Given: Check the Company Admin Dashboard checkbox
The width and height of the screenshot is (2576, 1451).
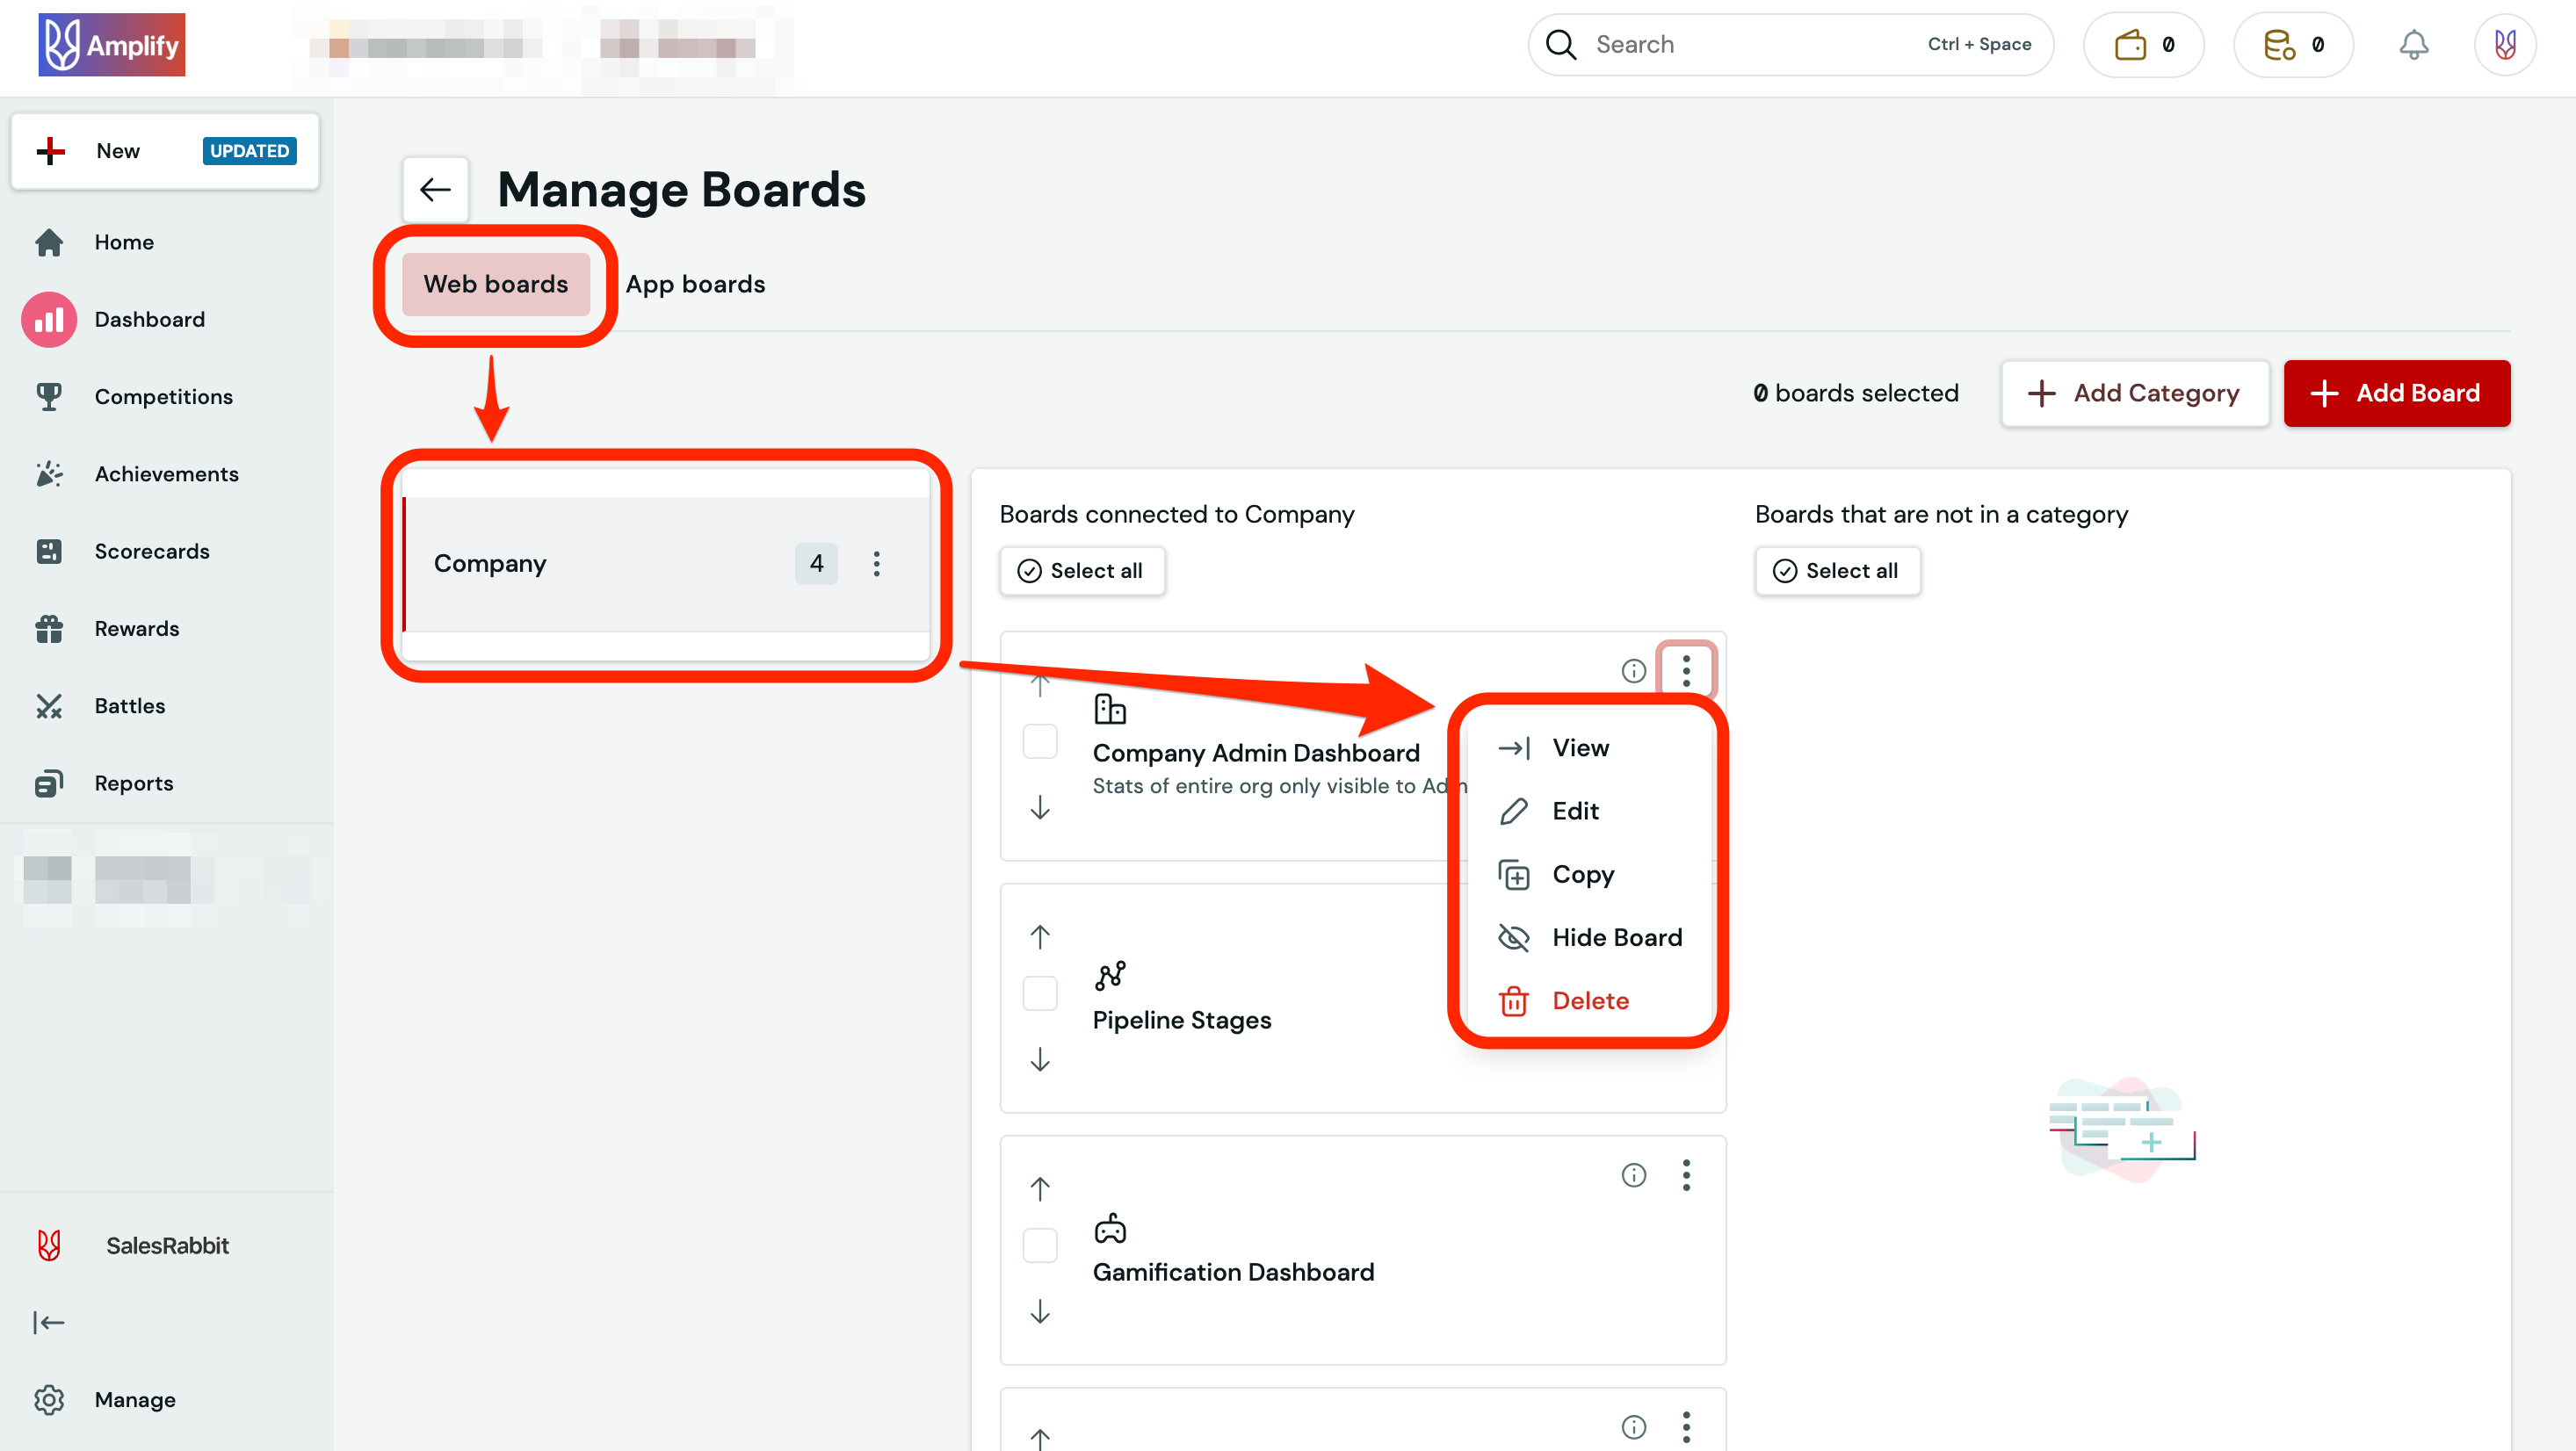Looking at the screenshot, I should coord(1040,741).
